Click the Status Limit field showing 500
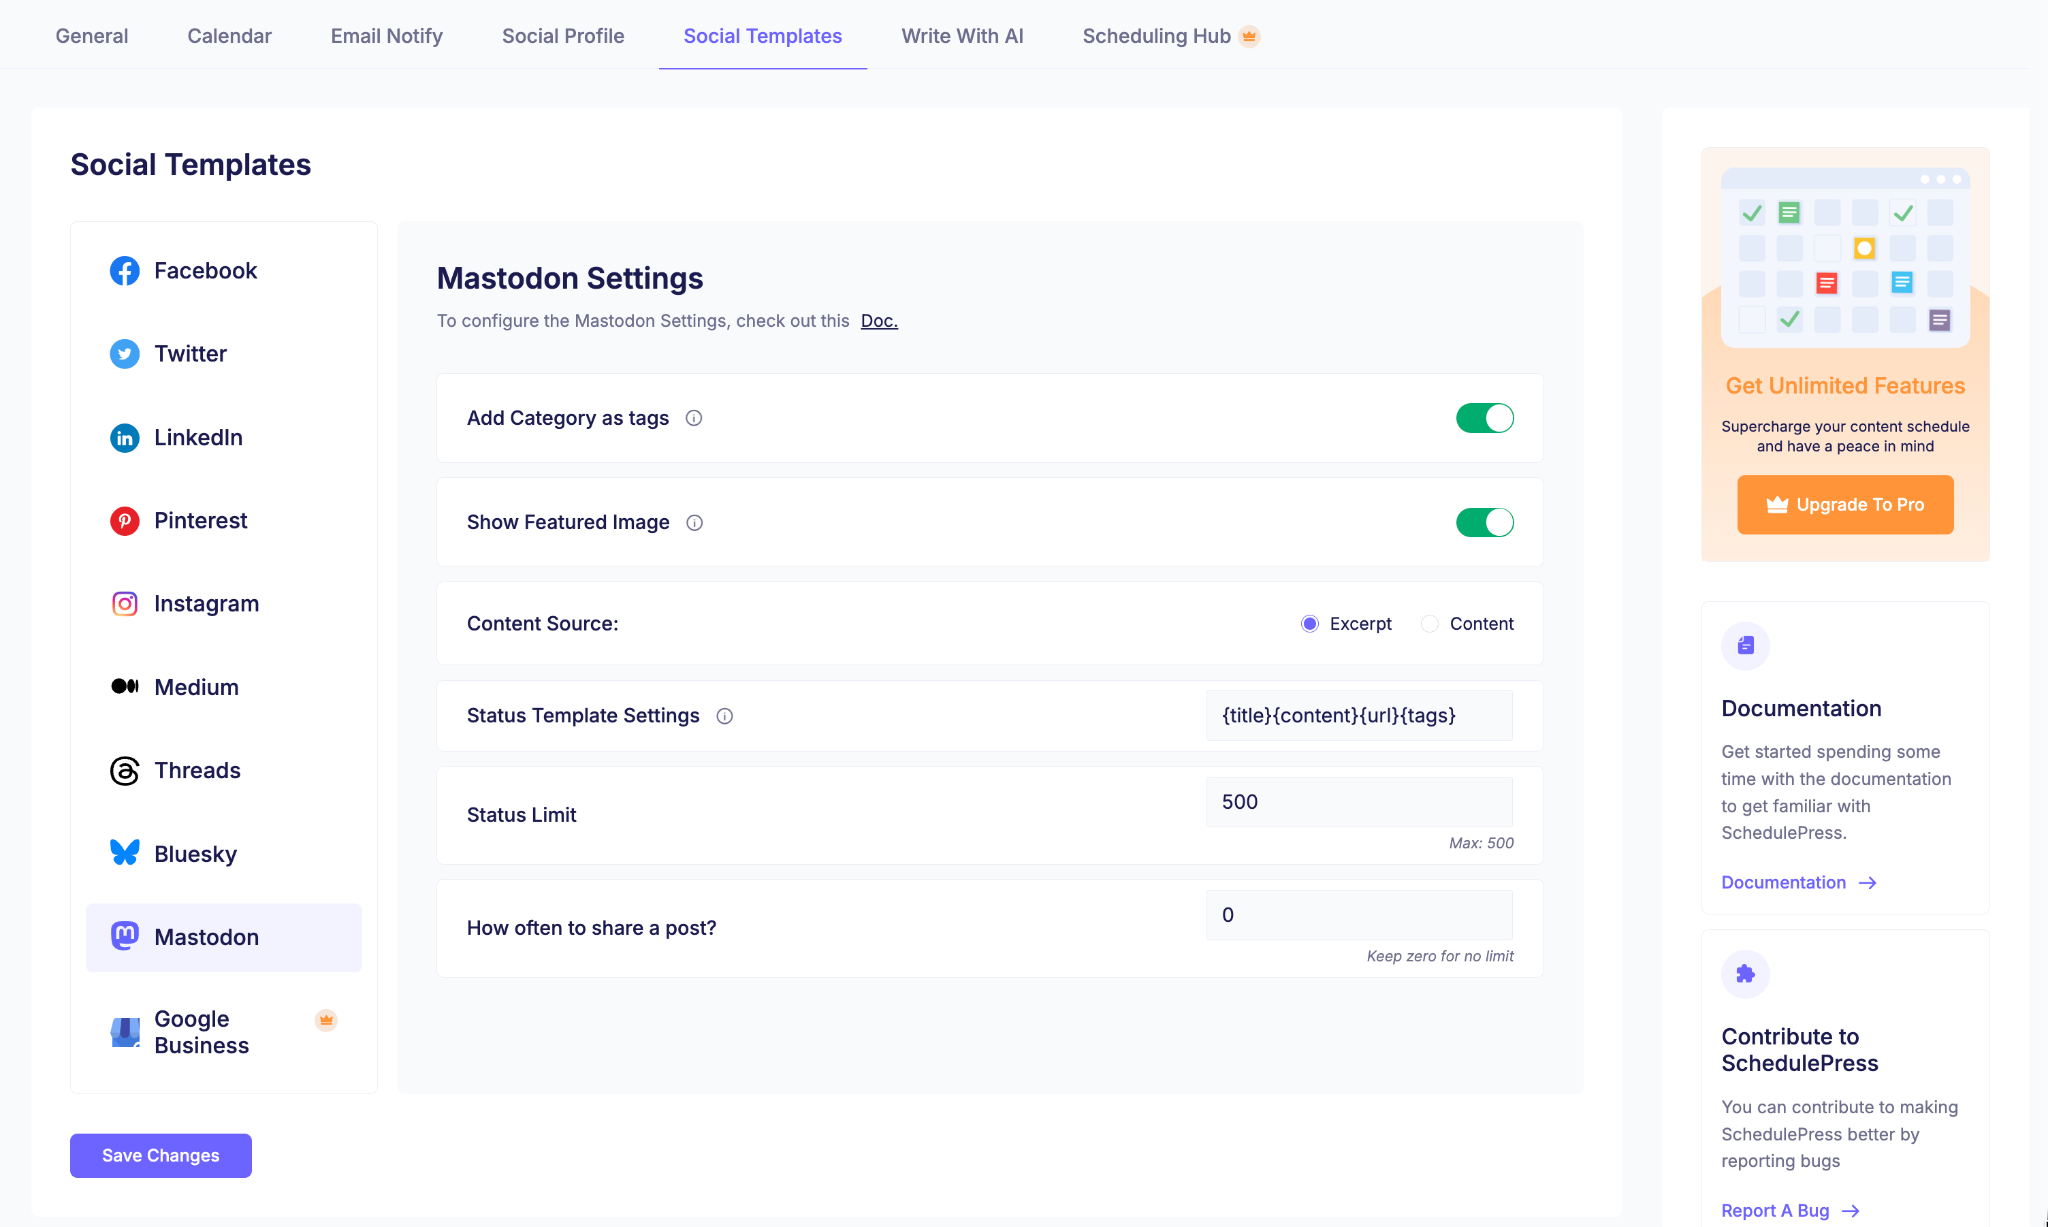This screenshot has height=1227, width=2048. (1360, 802)
